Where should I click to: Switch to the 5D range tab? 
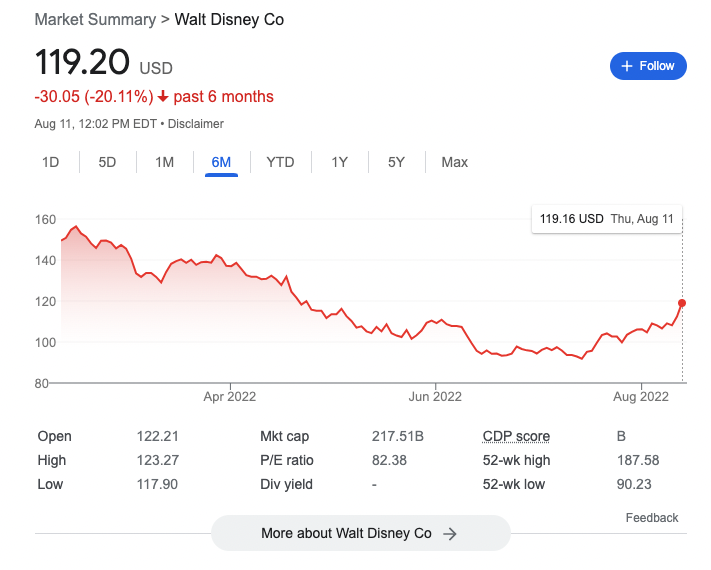click(107, 162)
